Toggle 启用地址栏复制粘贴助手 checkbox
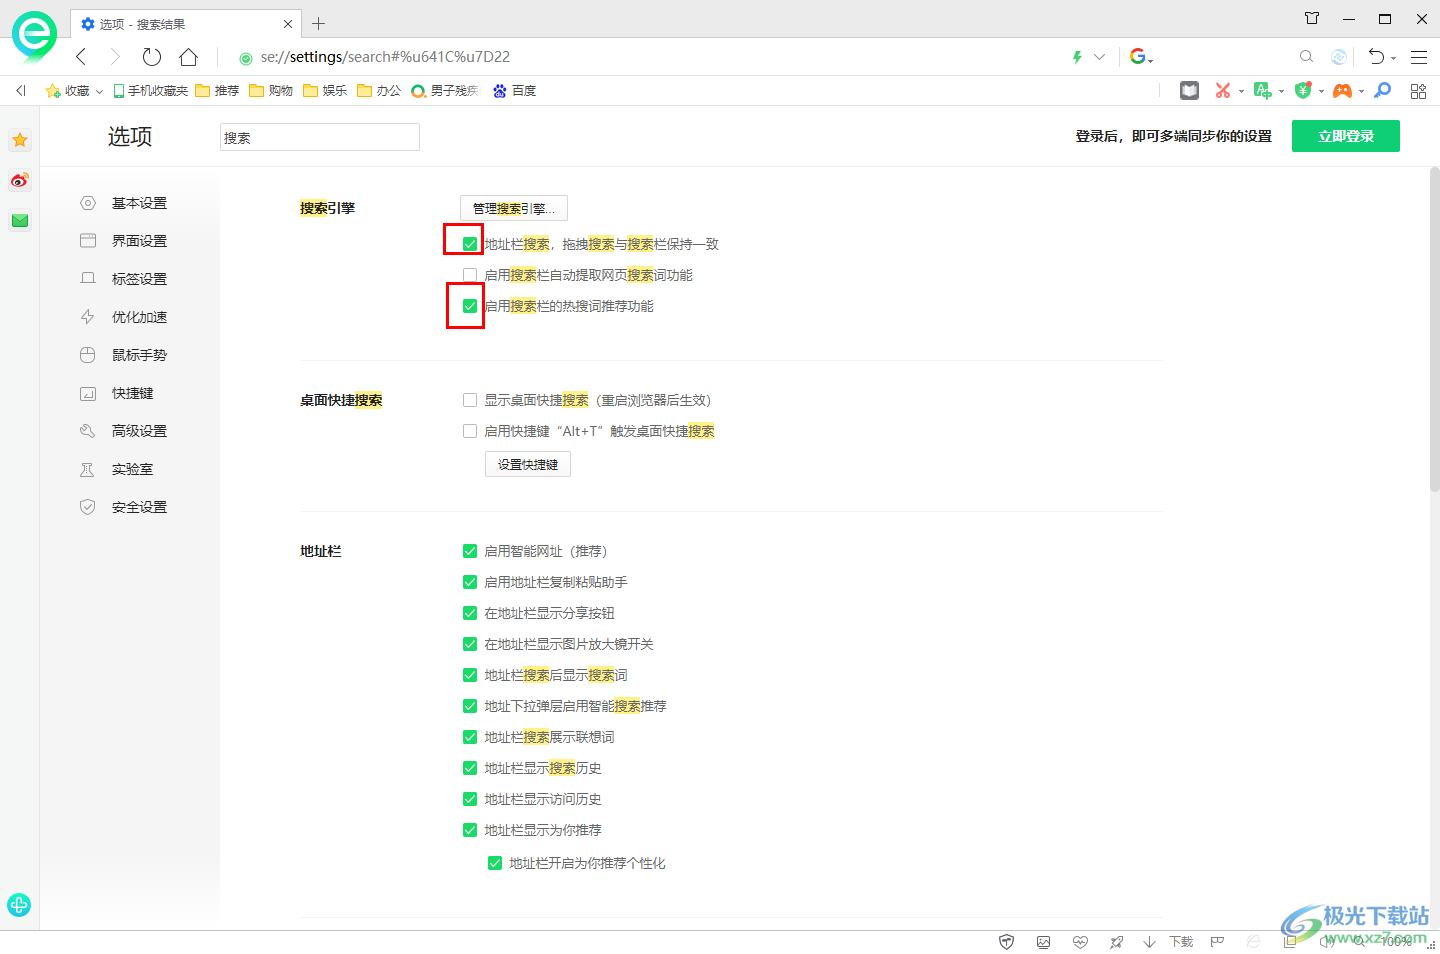 470,582
